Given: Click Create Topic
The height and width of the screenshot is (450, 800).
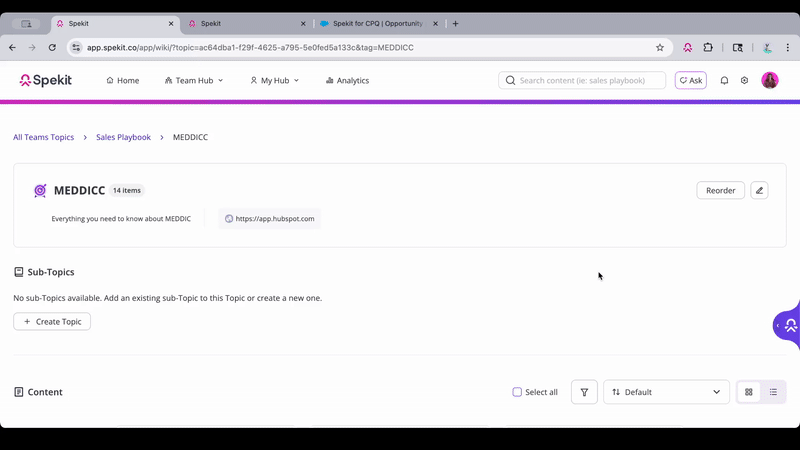Looking at the screenshot, I should pos(52,321).
